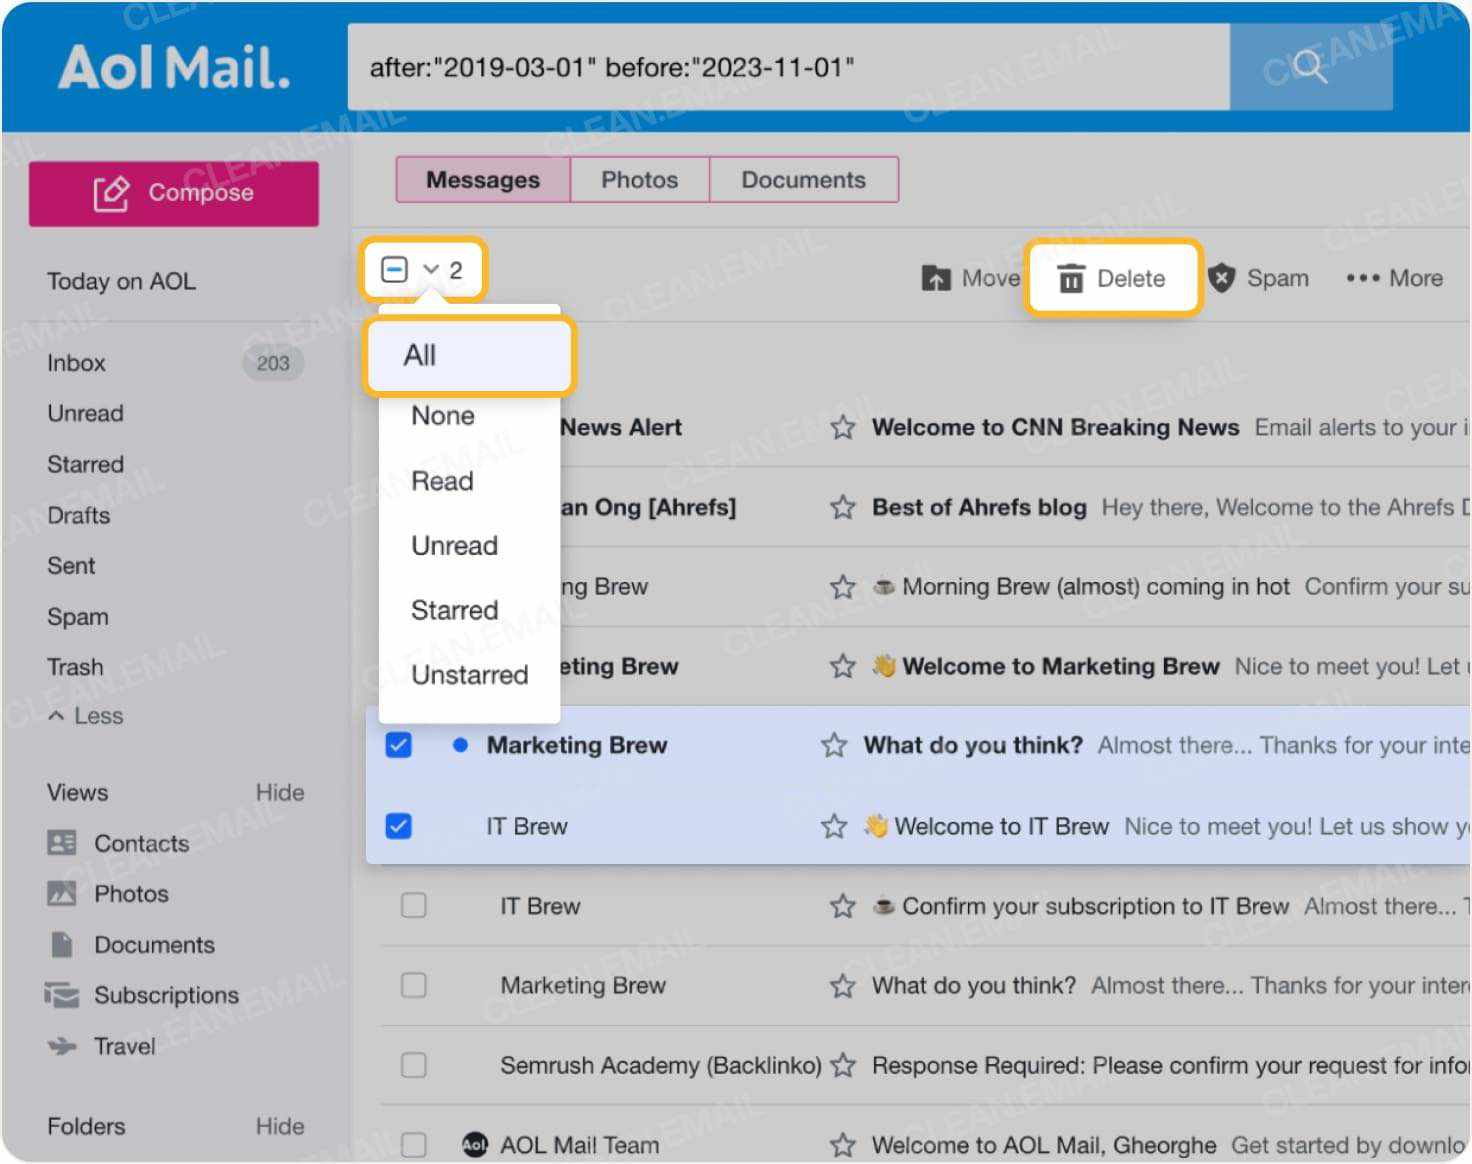1472x1164 pixels.
Task: Collapse the sidebar with Less
Action: [x=85, y=715]
